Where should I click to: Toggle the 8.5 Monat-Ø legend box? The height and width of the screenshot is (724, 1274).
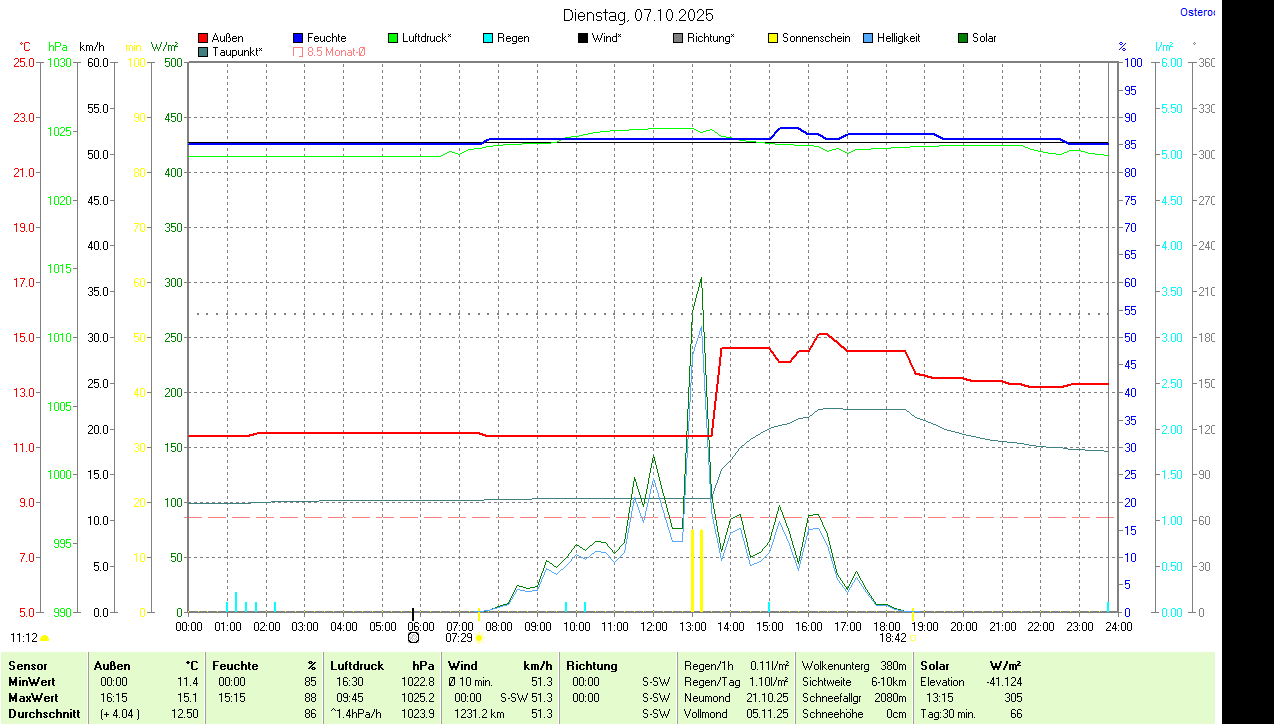(x=298, y=51)
